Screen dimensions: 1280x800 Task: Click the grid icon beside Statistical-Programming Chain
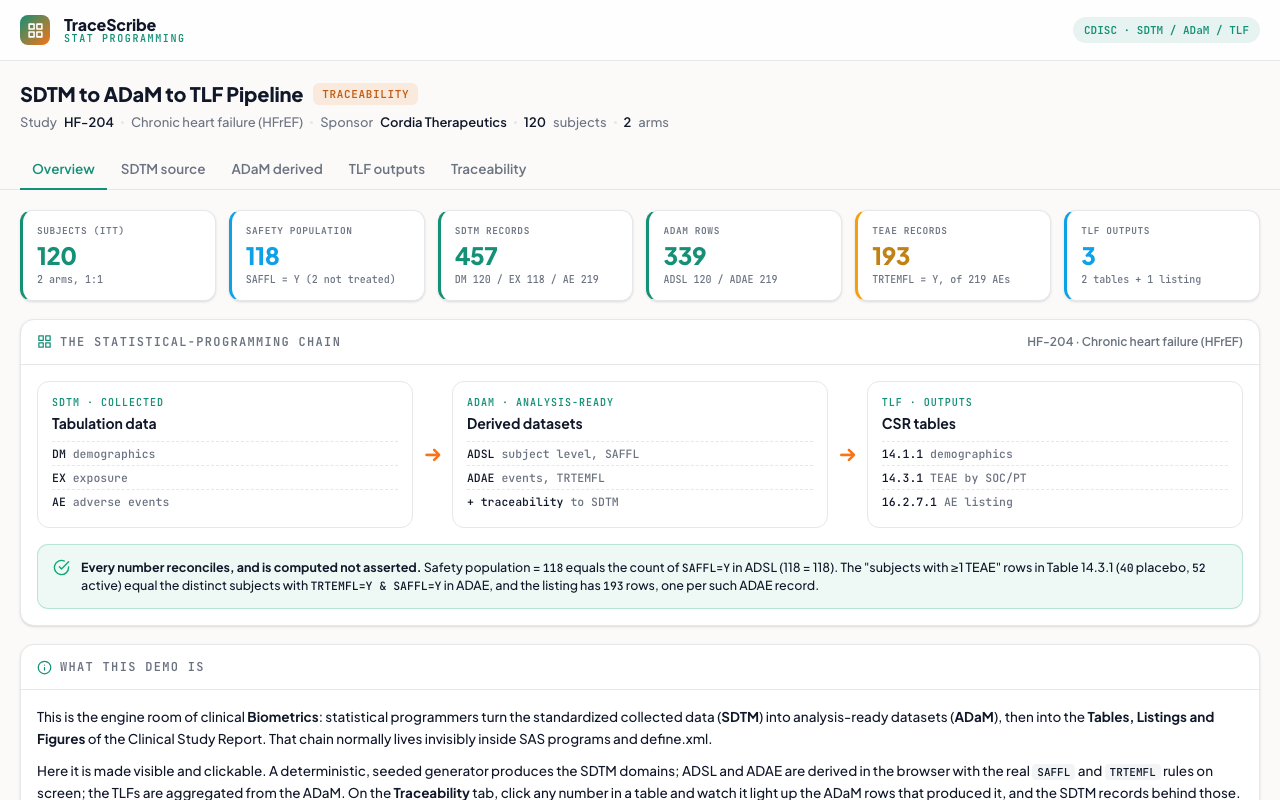pyautogui.click(x=44, y=342)
